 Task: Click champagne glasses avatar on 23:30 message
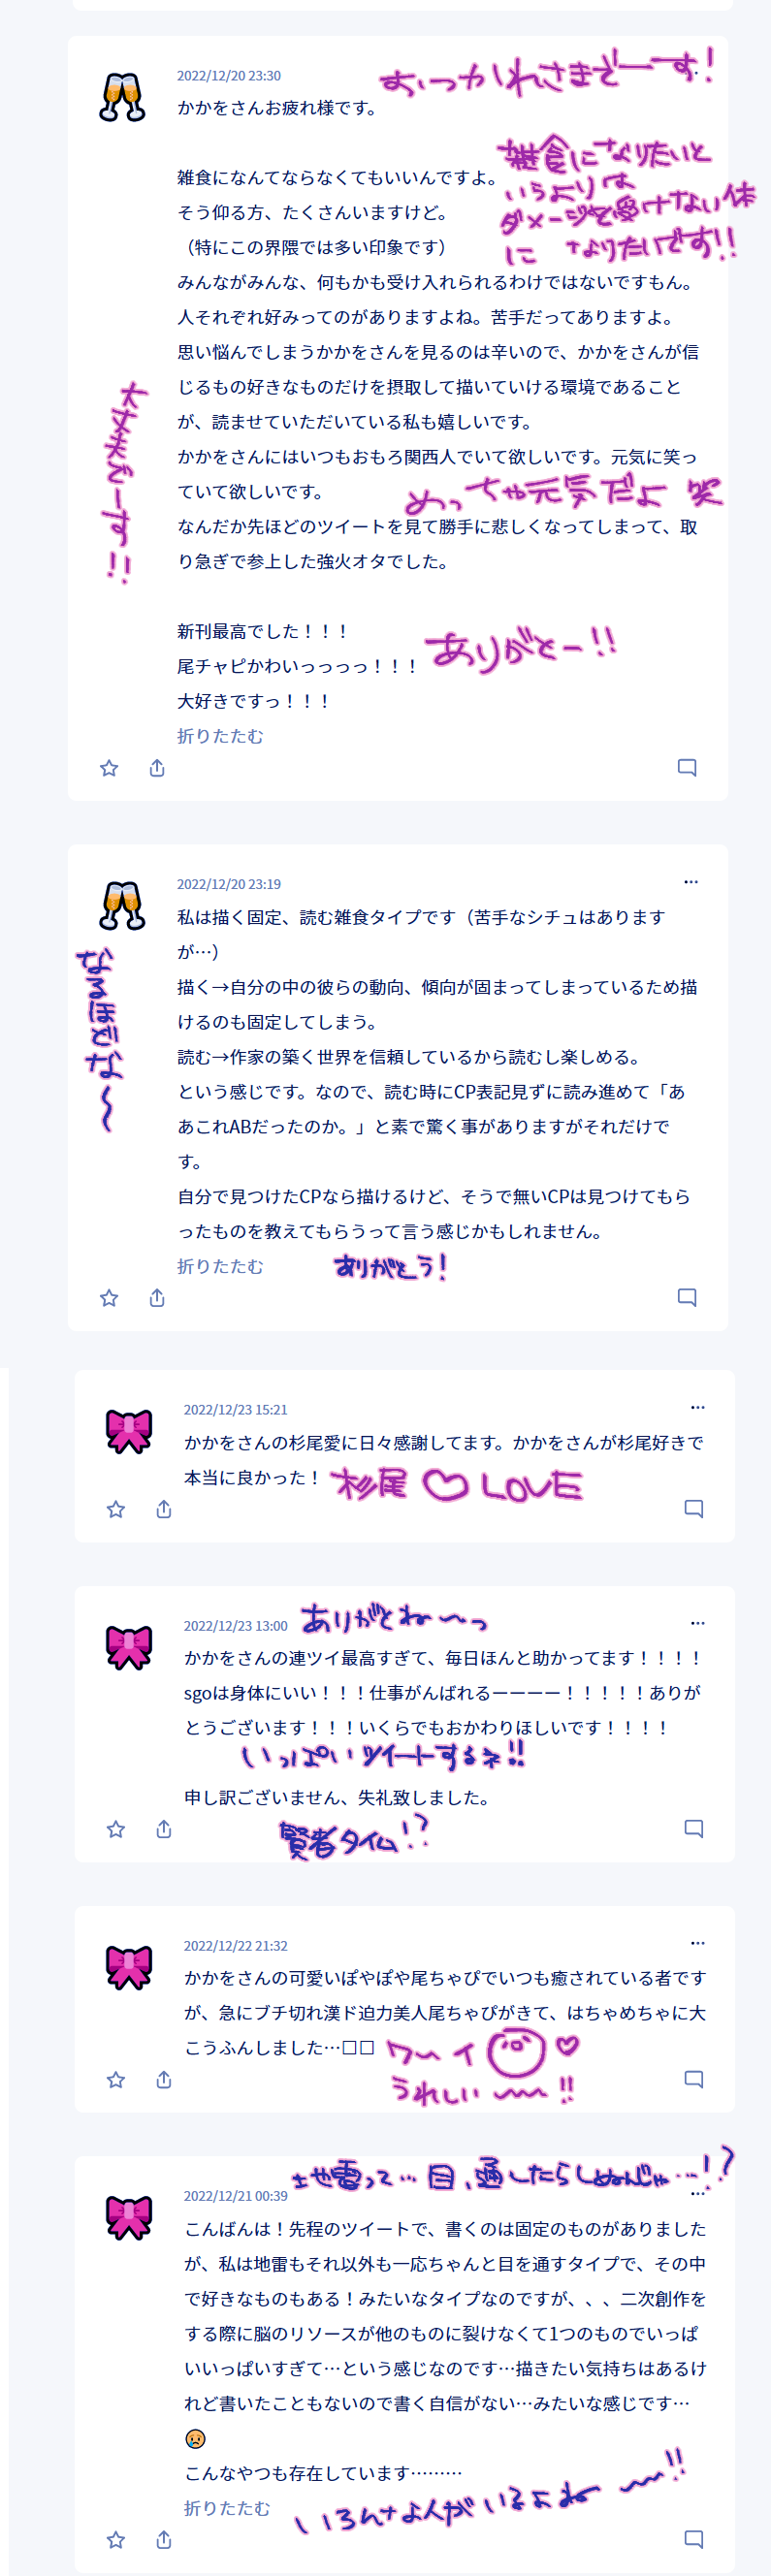(123, 98)
